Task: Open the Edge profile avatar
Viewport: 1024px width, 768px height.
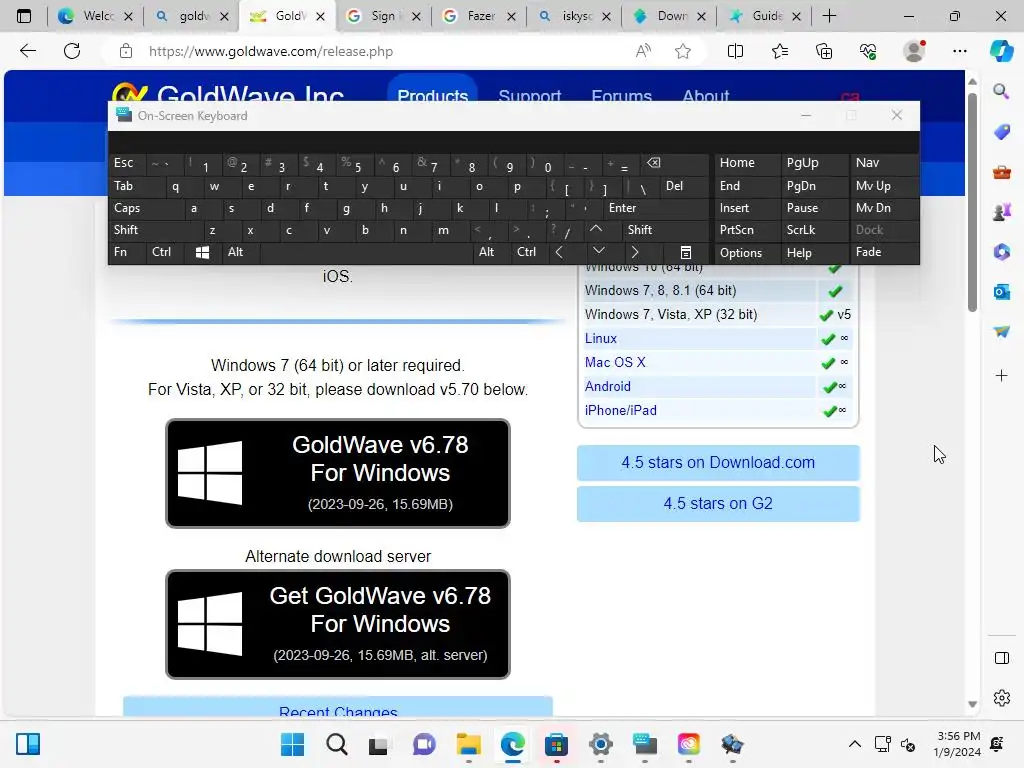Action: point(914,51)
